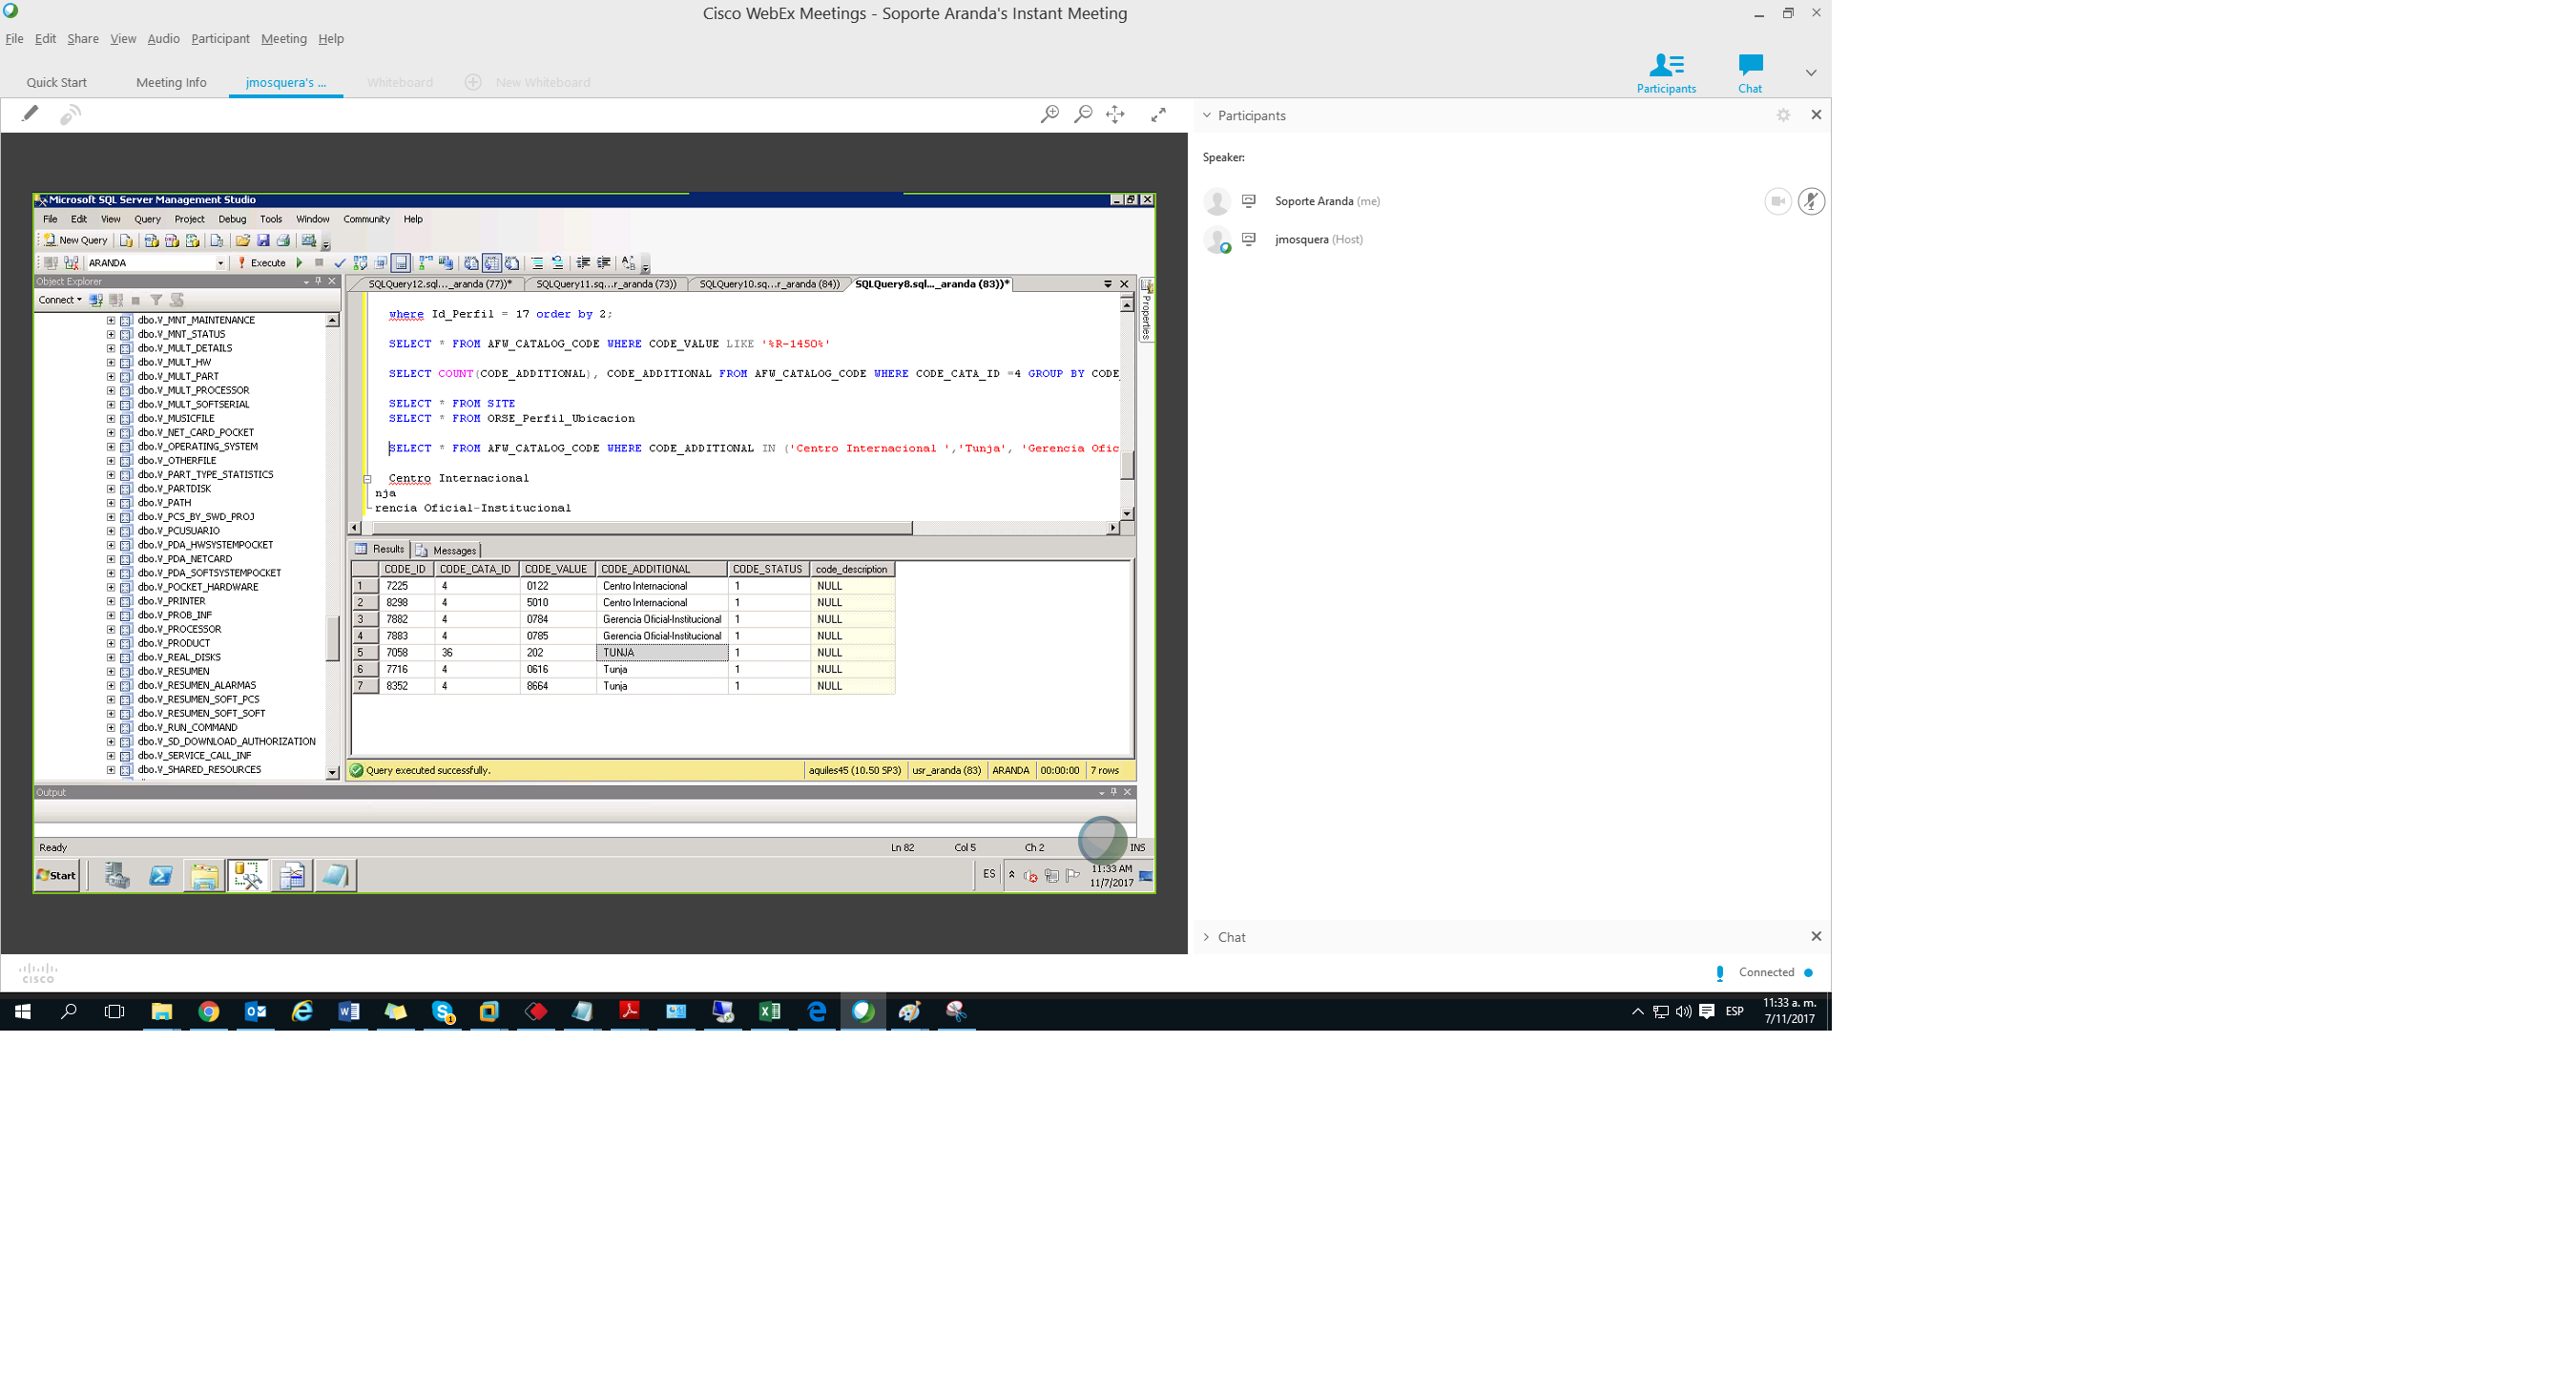The image size is (2576, 1397).
Task: Expand the dbo.V_MNT_MAINTENANCE tree node
Action: (110, 321)
